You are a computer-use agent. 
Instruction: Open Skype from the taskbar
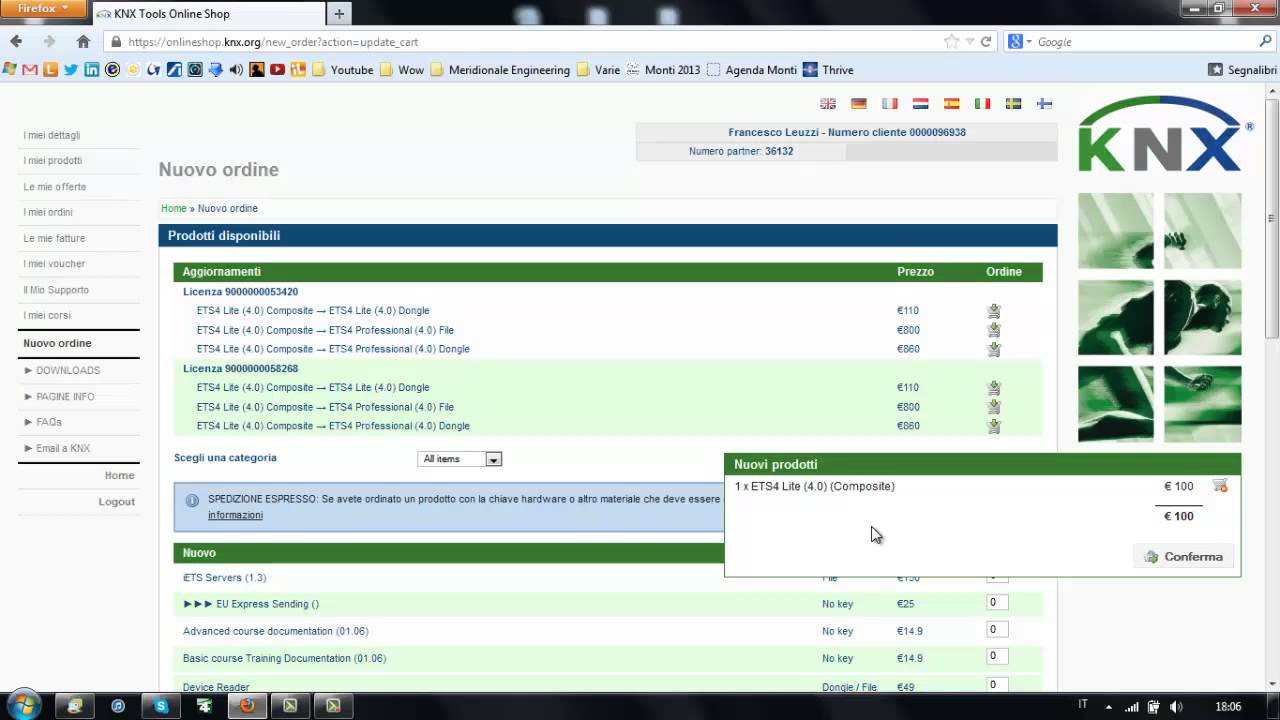(x=161, y=705)
